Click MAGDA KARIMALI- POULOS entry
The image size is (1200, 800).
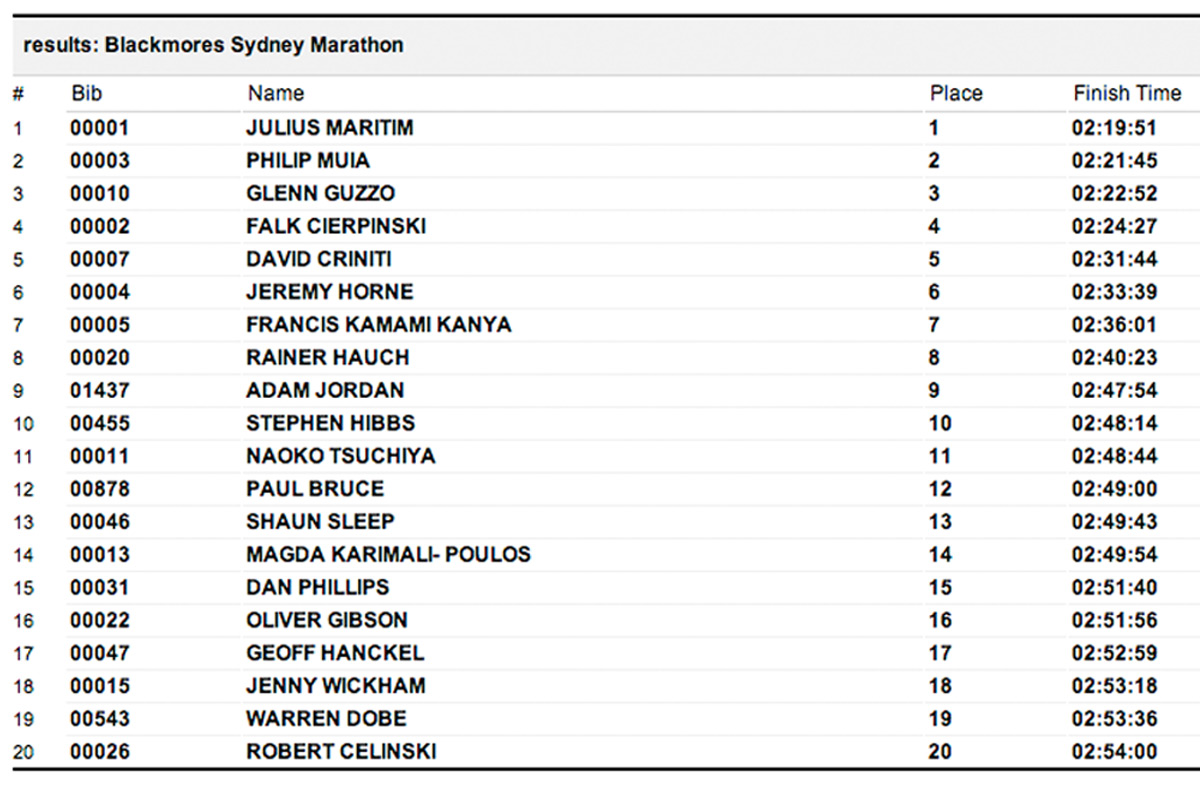(388, 555)
